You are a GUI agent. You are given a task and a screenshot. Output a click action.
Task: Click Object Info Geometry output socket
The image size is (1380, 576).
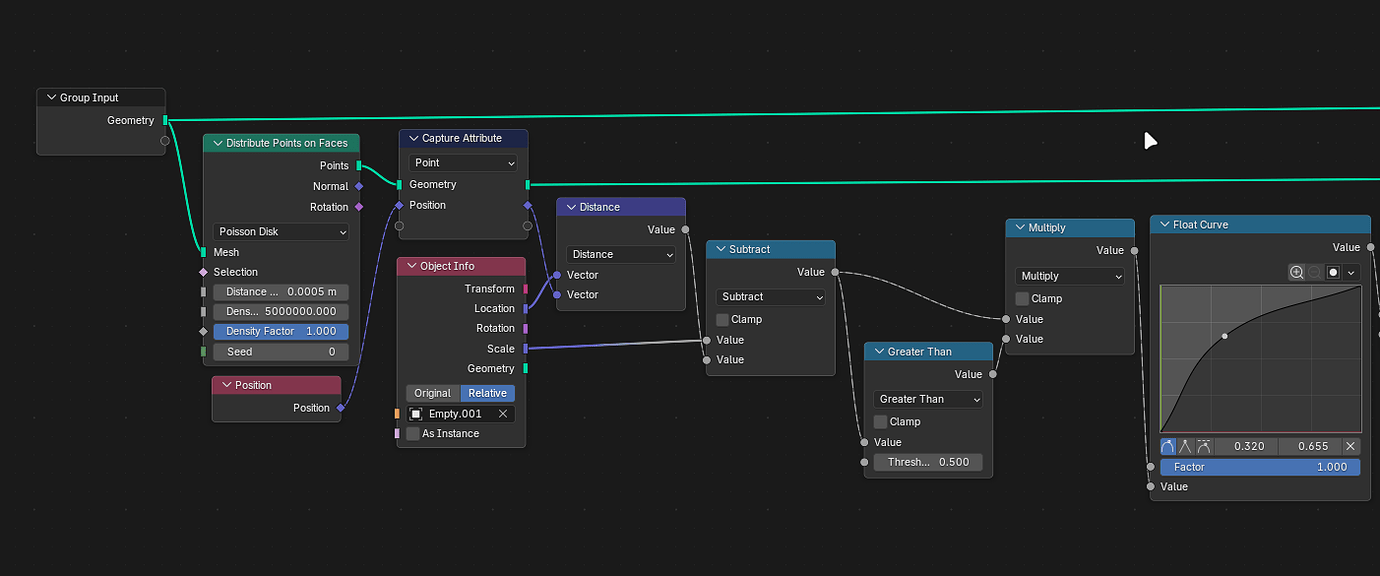click(526, 369)
